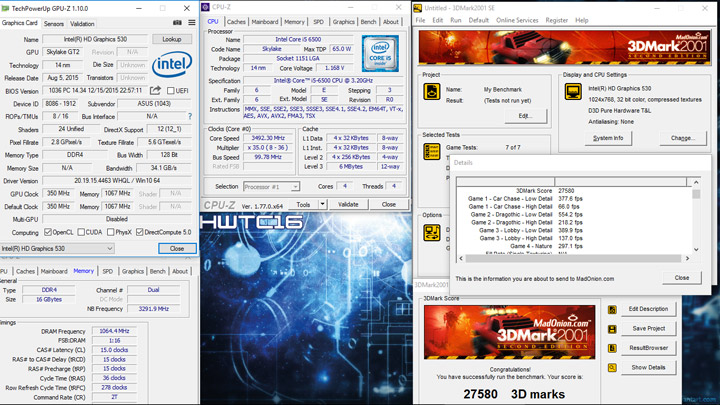The image size is (720, 405).
Task: Click the GPU-Z screenshot camera icon
Action: point(177,23)
